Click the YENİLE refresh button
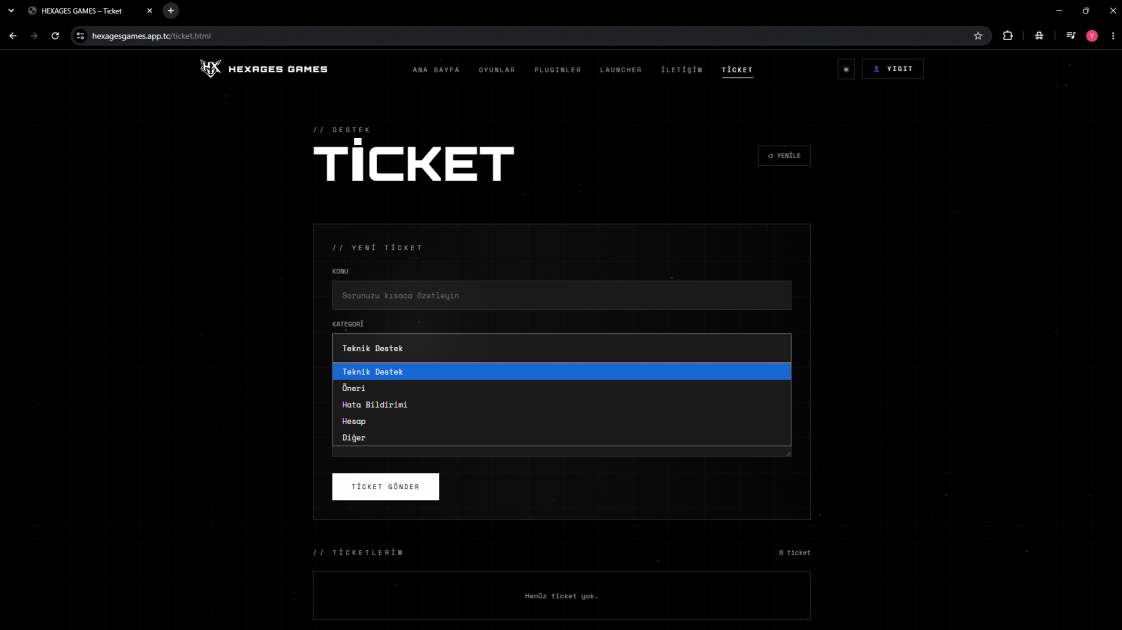Viewport: 1122px width, 630px height. coord(784,155)
